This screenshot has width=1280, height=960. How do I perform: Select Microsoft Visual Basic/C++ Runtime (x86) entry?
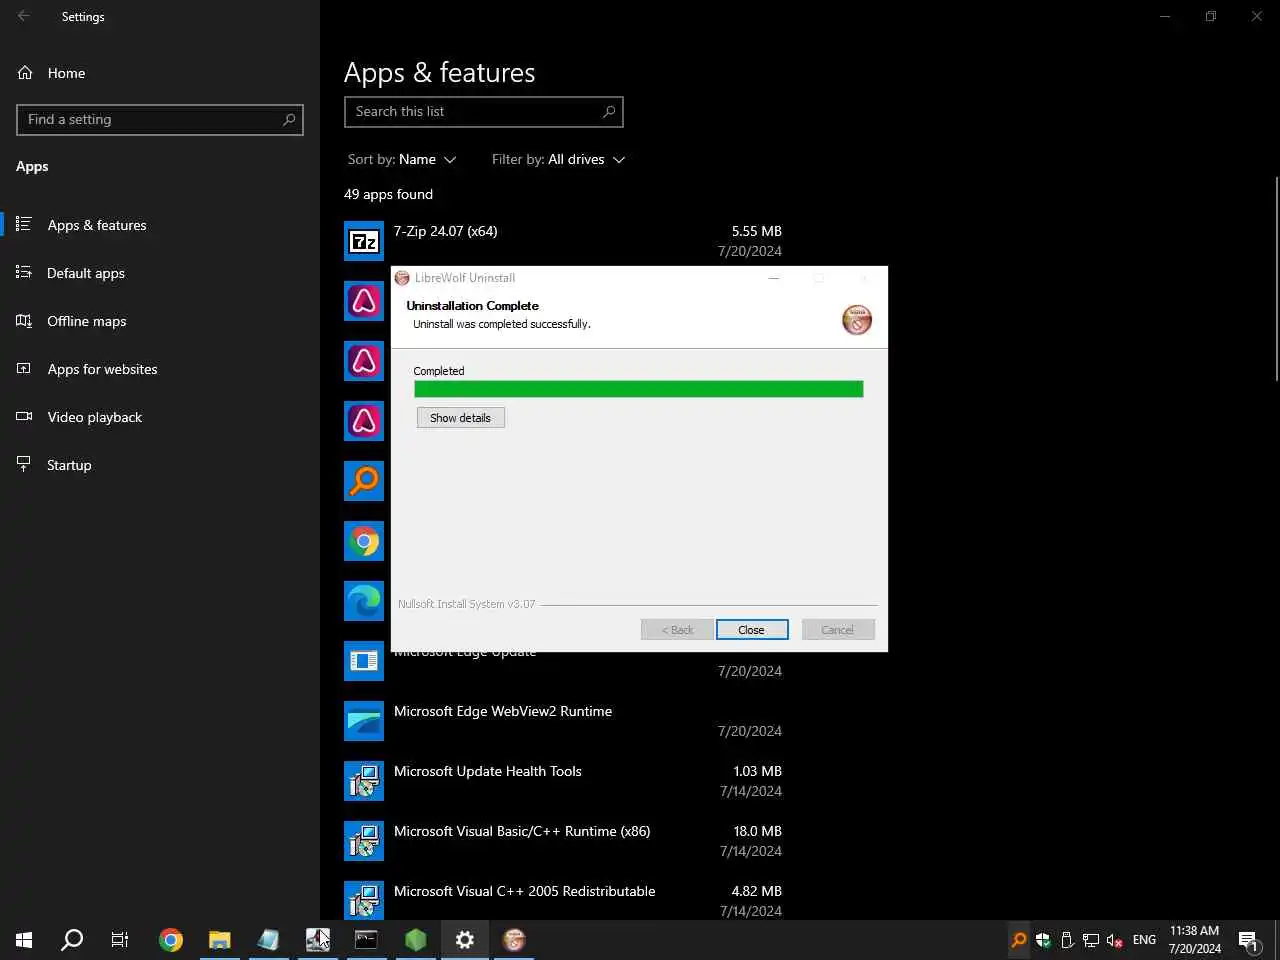coord(565,841)
